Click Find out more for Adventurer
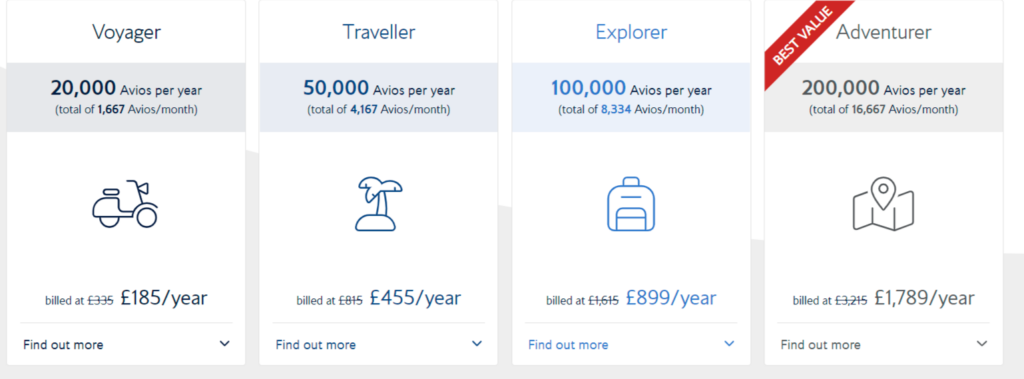 coord(820,344)
